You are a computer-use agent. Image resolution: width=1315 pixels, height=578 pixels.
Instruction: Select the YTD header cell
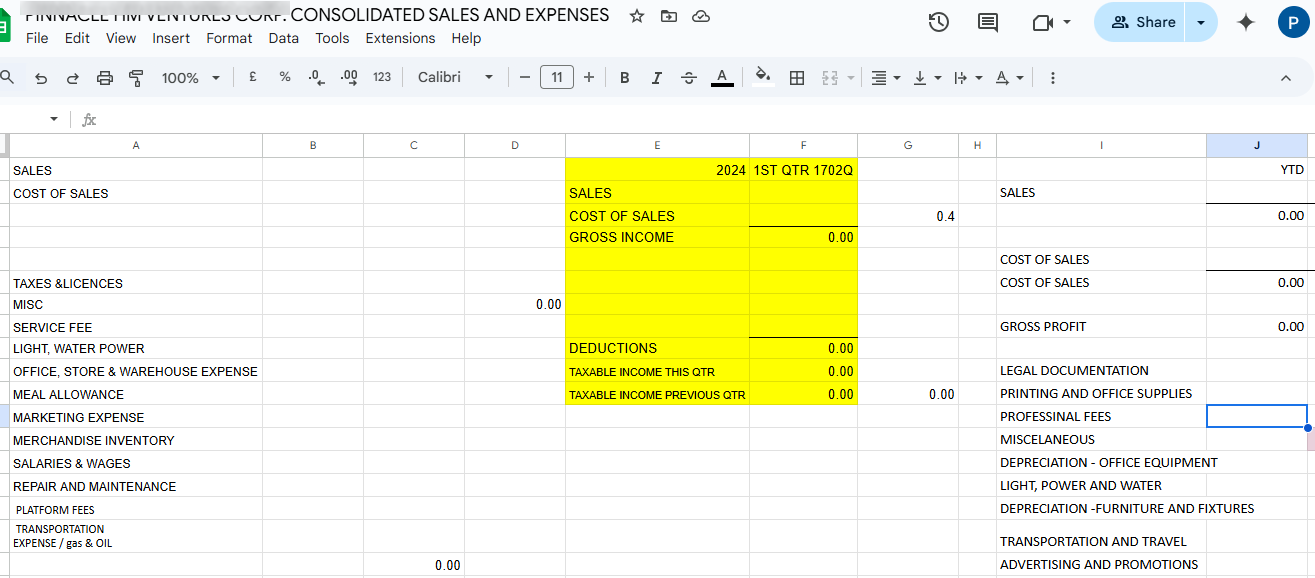(x=1257, y=170)
